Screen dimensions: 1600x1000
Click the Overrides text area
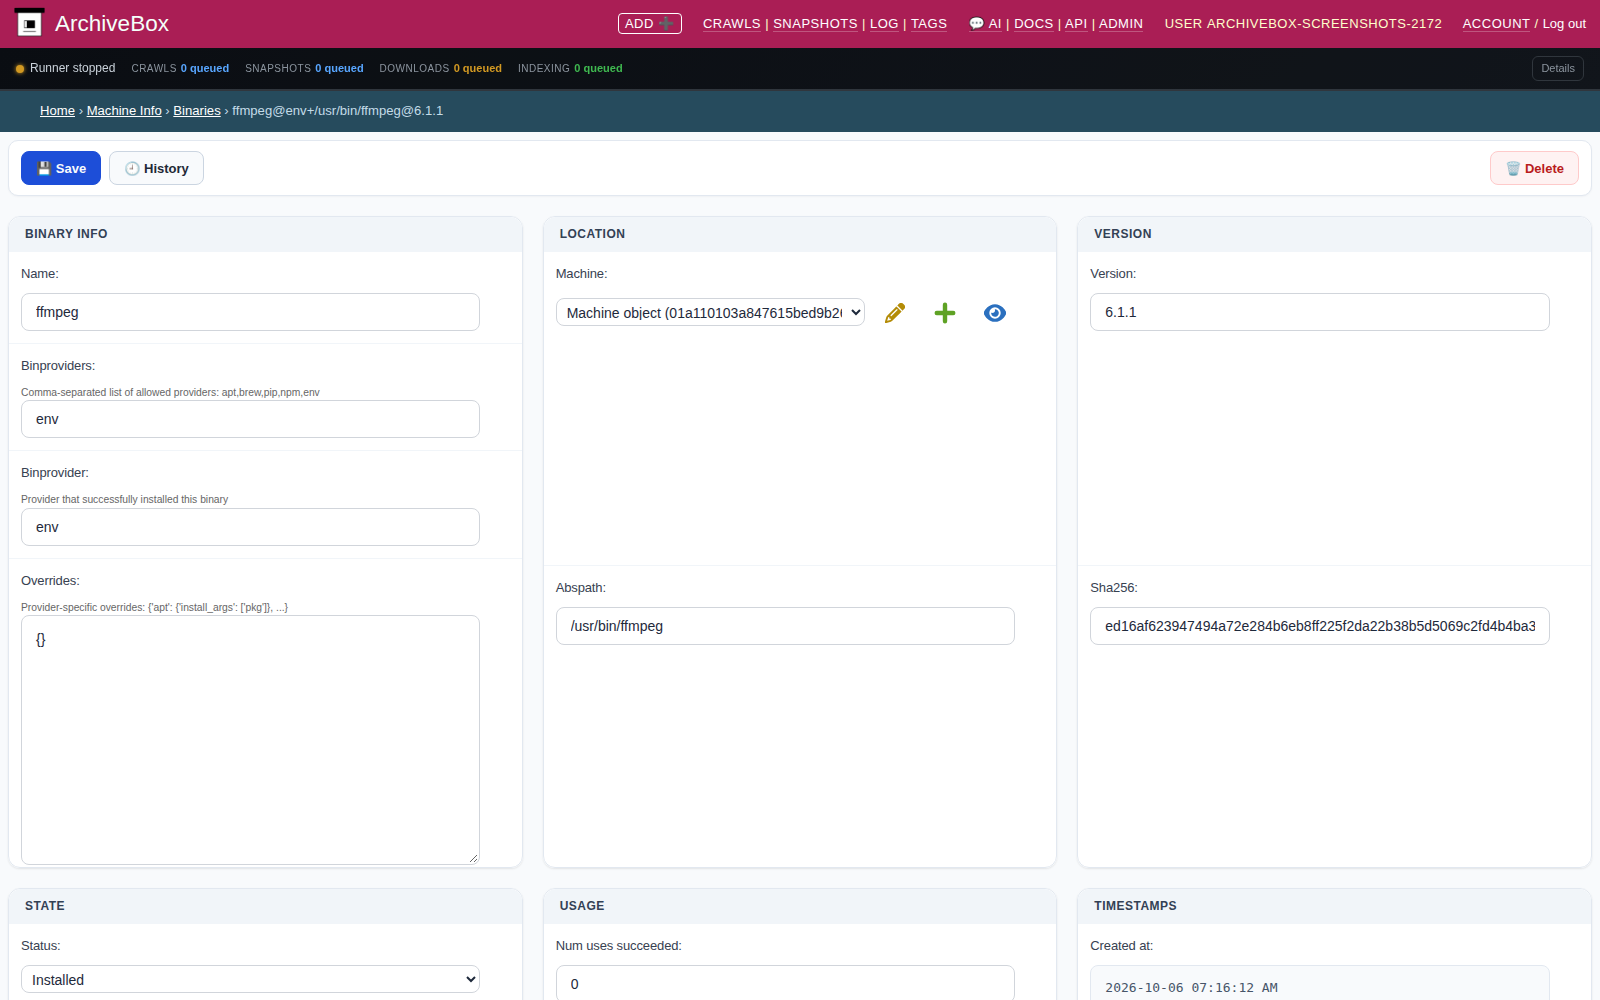pyautogui.click(x=250, y=740)
